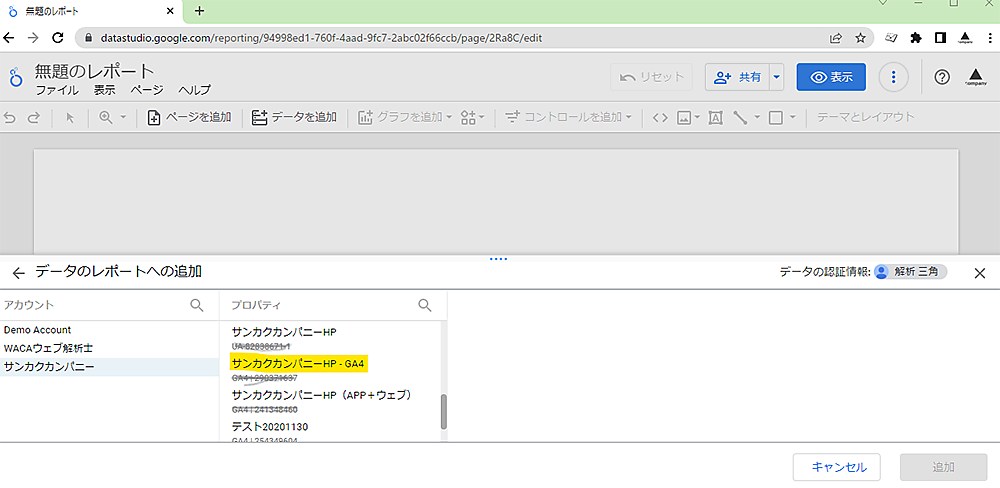
Task: Click the undo arrow in the toolbar
Action: coord(10,117)
